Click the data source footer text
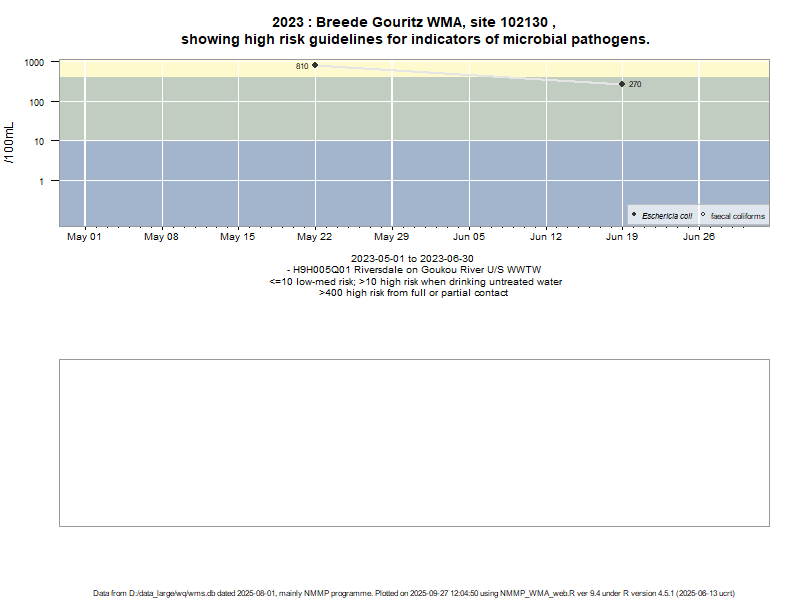The width and height of the screenshot is (800, 600). pyautogui.click(x=414, y=593)
